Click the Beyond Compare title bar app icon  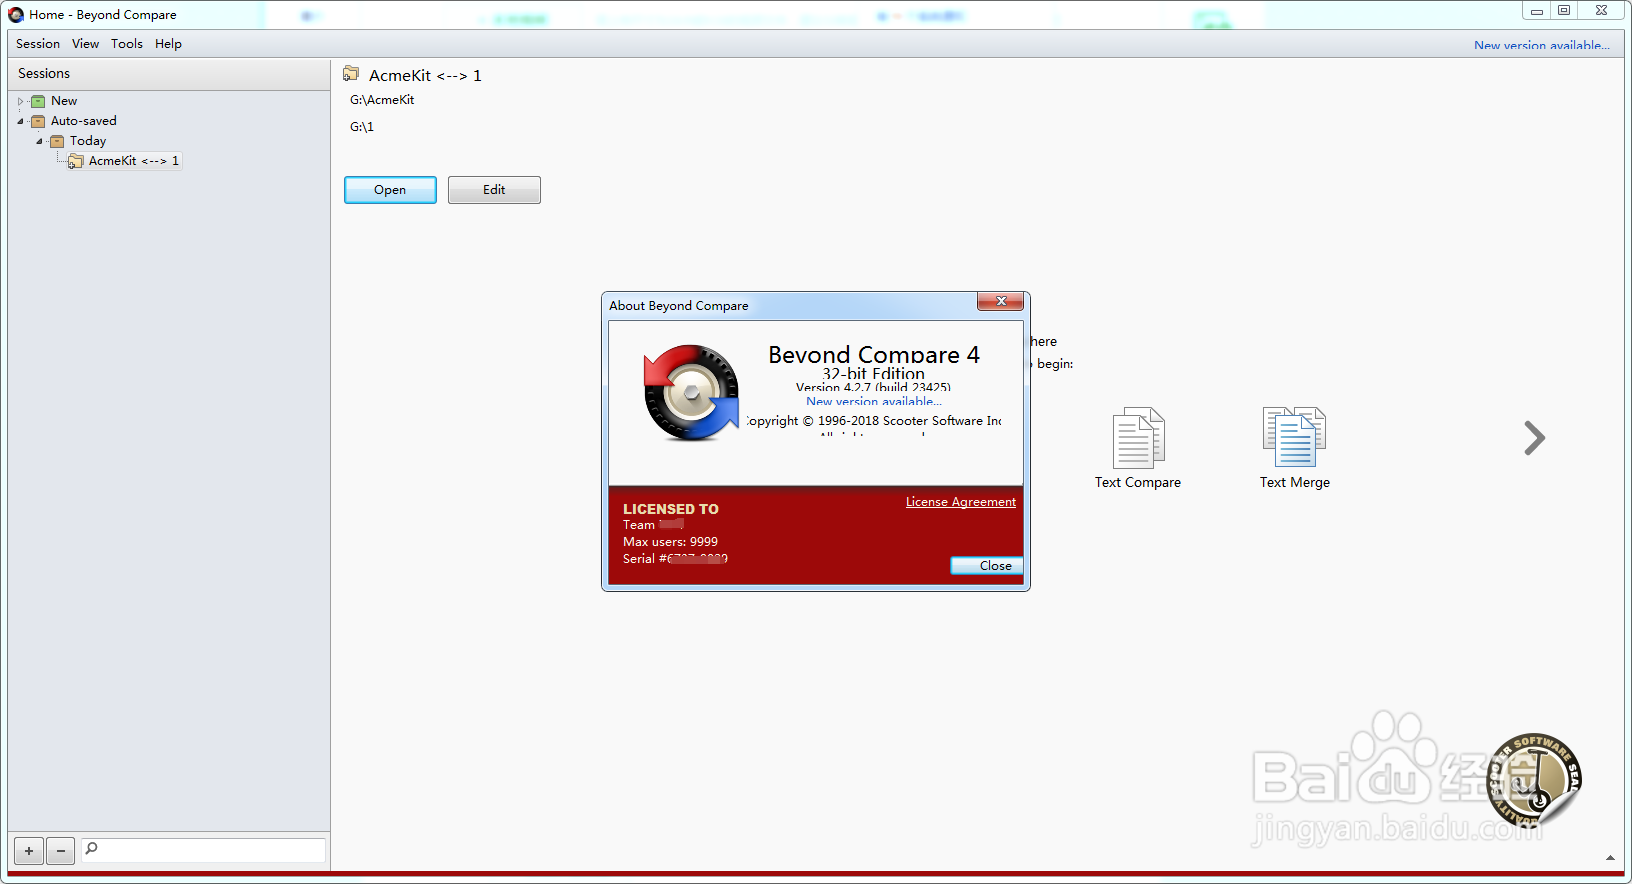16,15
